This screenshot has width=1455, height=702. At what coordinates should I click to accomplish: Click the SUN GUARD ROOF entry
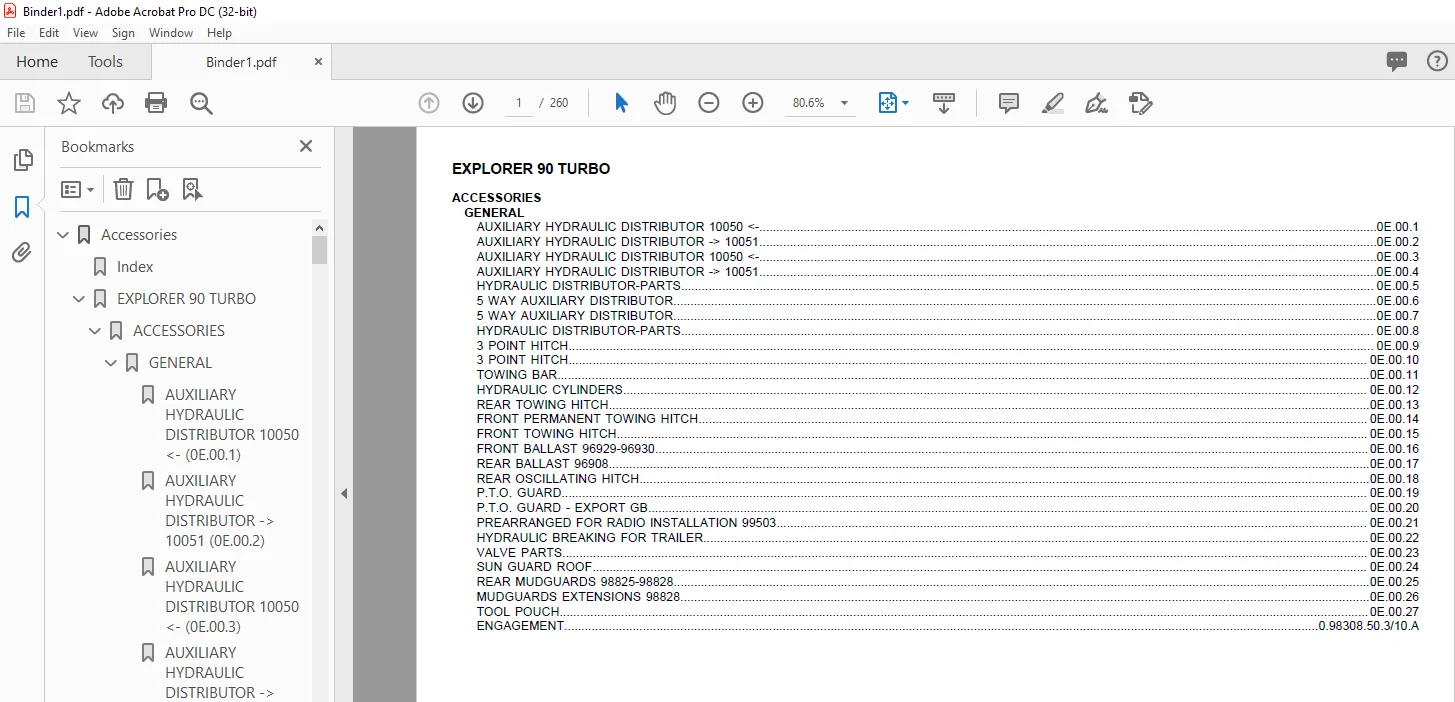pyautogui.click(x=947, y=567)
